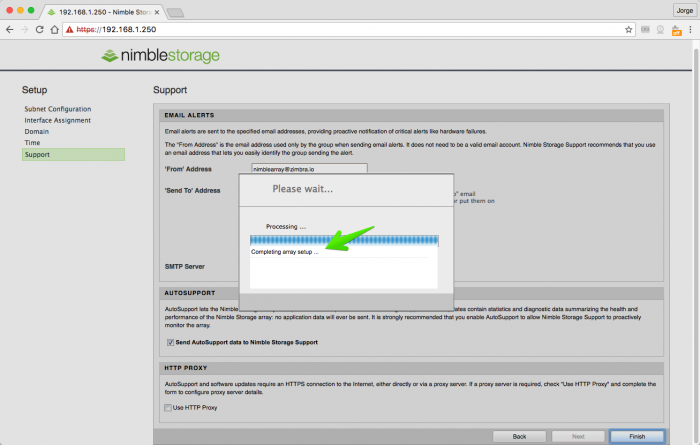This screenshot has width=700, height=445.
Task: Open a new browser tab
Action: coord(175,12)
